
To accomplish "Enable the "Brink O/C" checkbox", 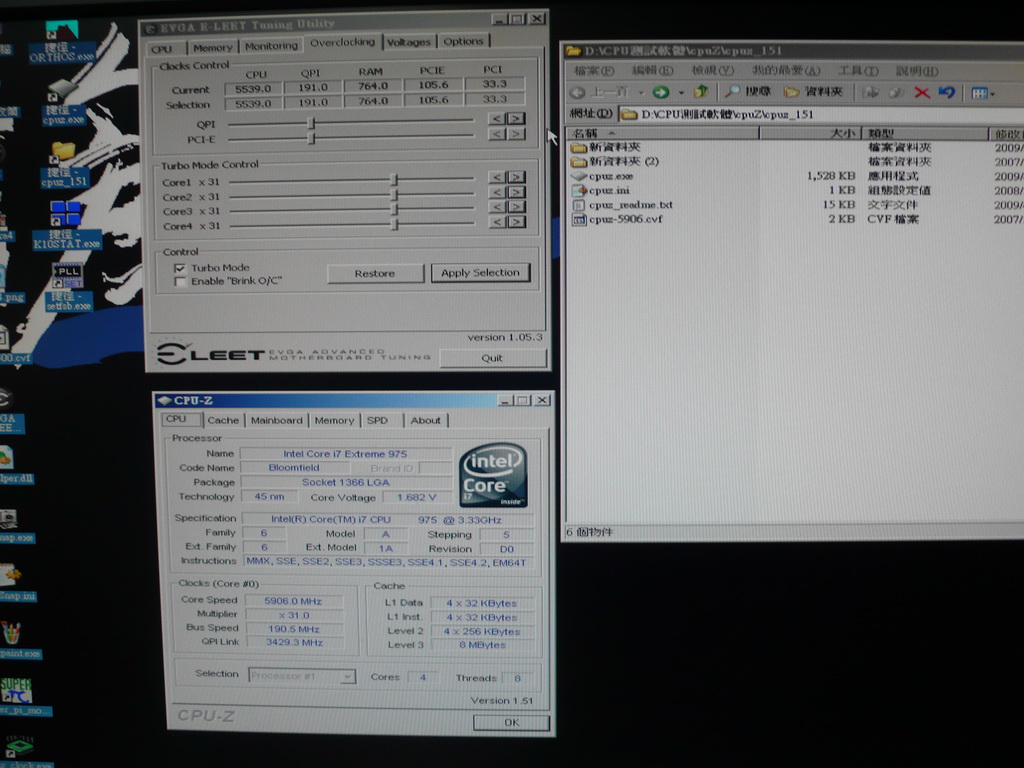I will (x=180, y=281).
